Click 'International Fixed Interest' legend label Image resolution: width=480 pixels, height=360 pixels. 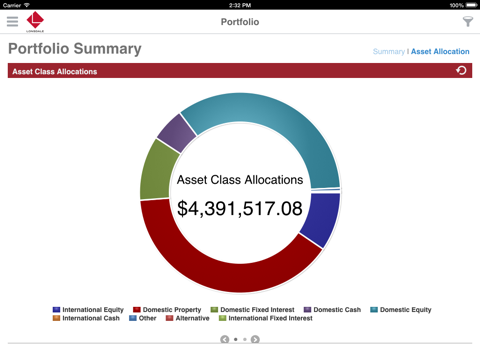point(270,318)
